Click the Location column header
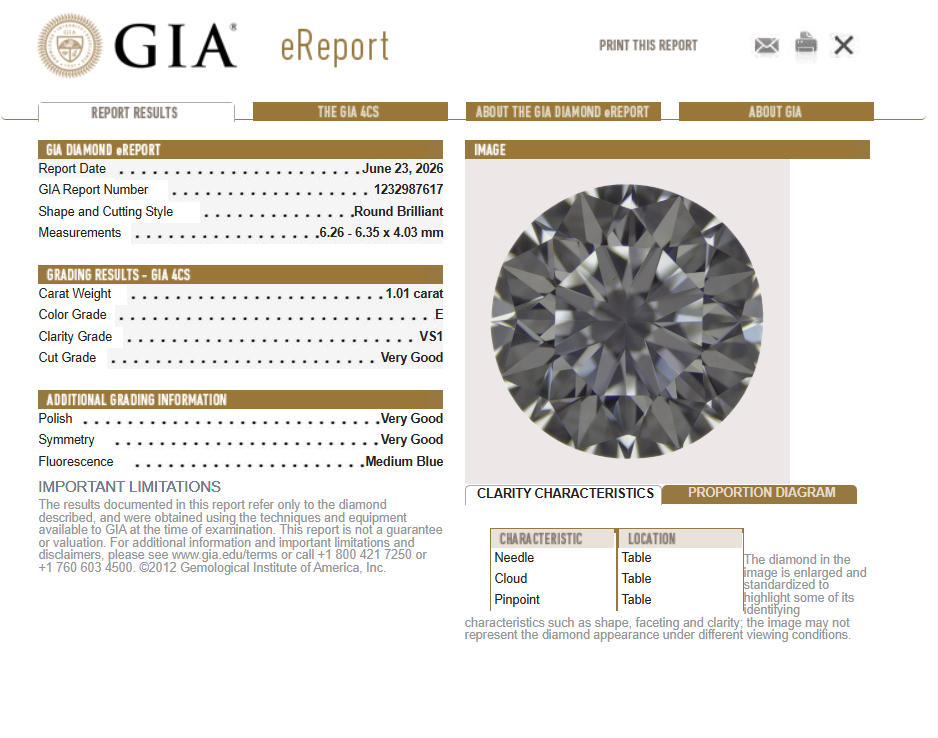This screenshot has height=738, width=938. coord(680,539)
